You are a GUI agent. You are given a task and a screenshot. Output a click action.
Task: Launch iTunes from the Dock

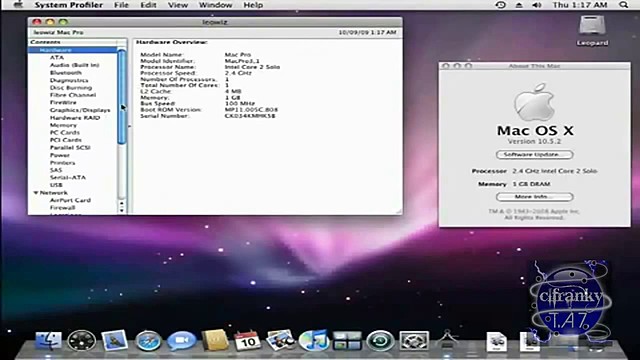pyautogui.click(x=313, y=340)
